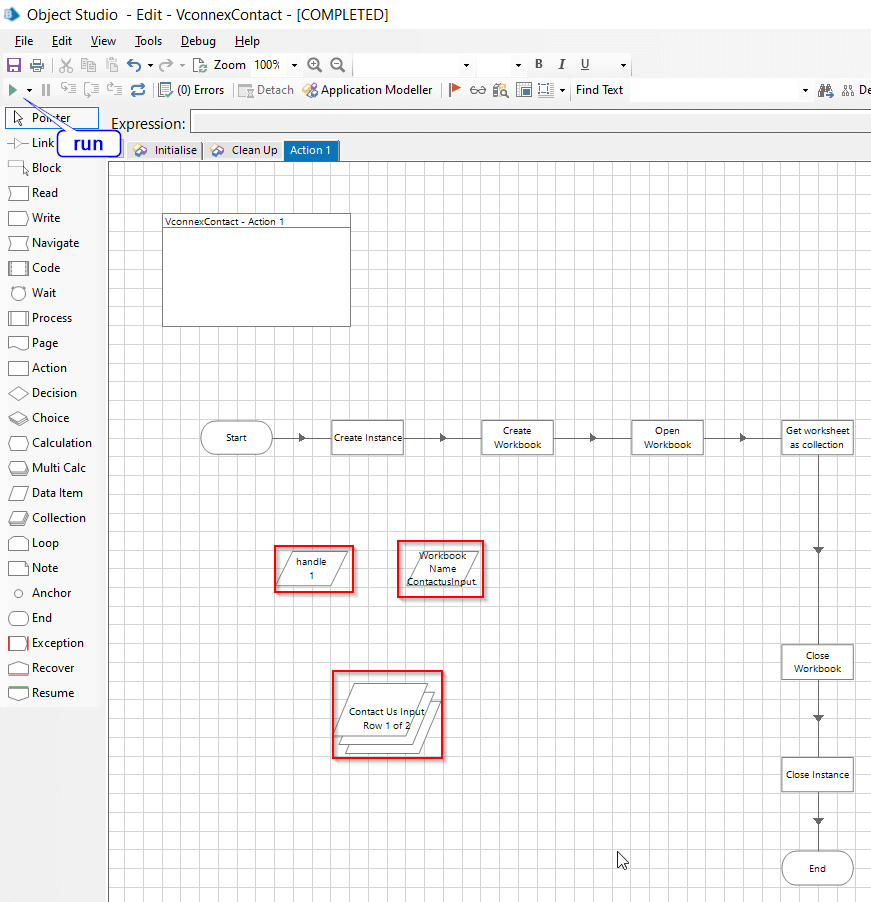The image size is (871, 902).
Task: Expand the font name dropdown
Action: pyautogui.click(x=466, y=65)
